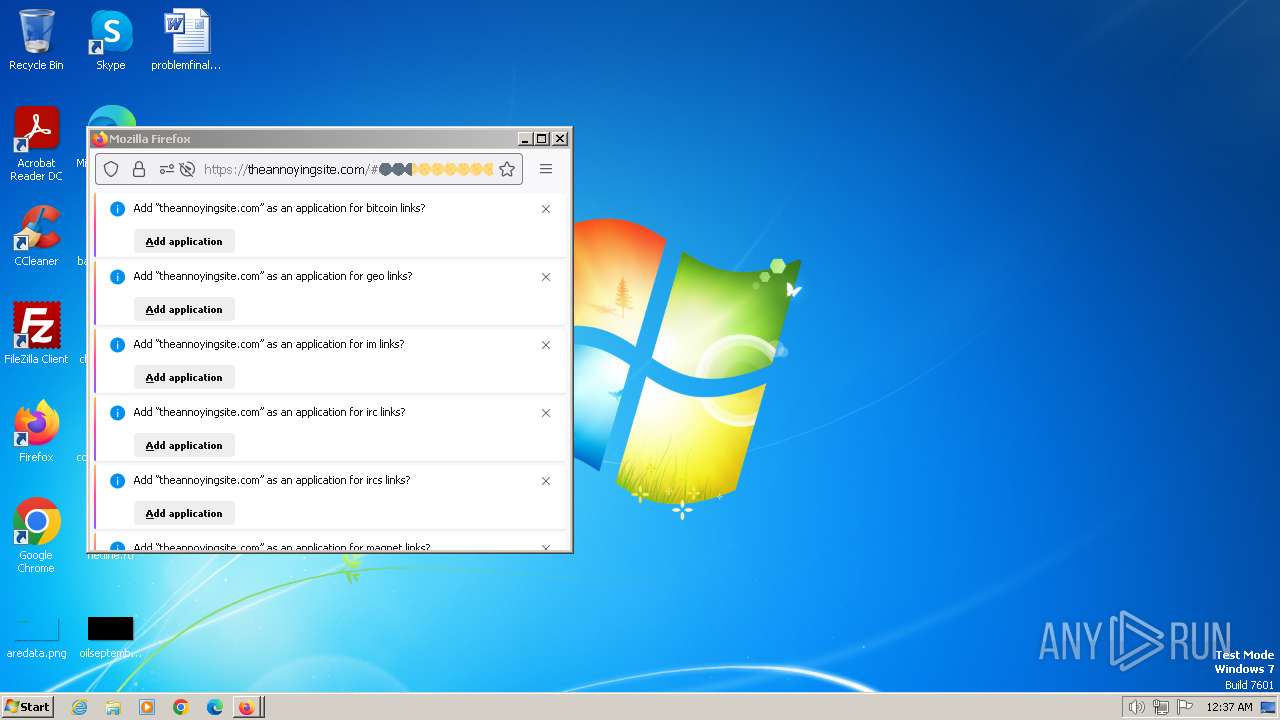The width and height of the screenshot is (1280, 720).
Task: Dismiss the ircs links notification
Action: (x=546, y=481)
